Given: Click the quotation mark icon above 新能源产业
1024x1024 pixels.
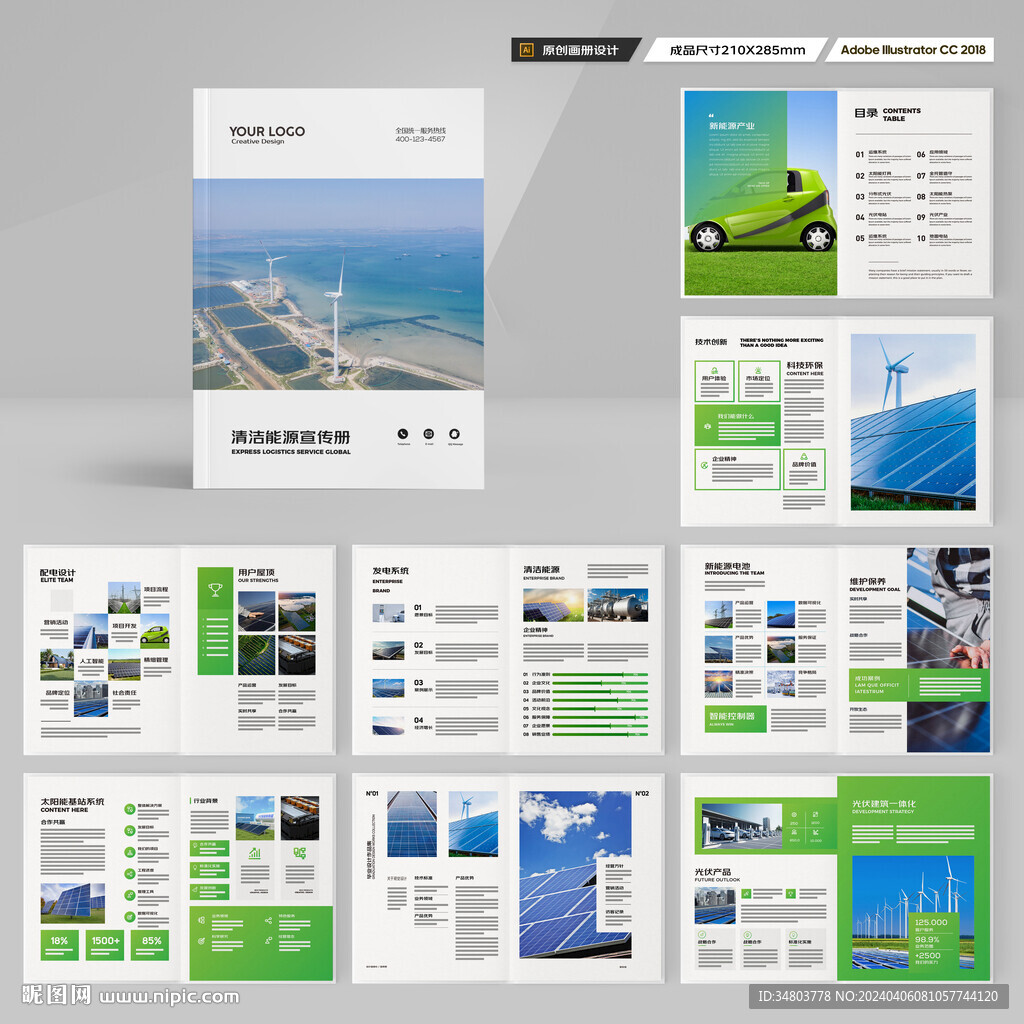Looking at the screenshot, I should pos(711,116).
